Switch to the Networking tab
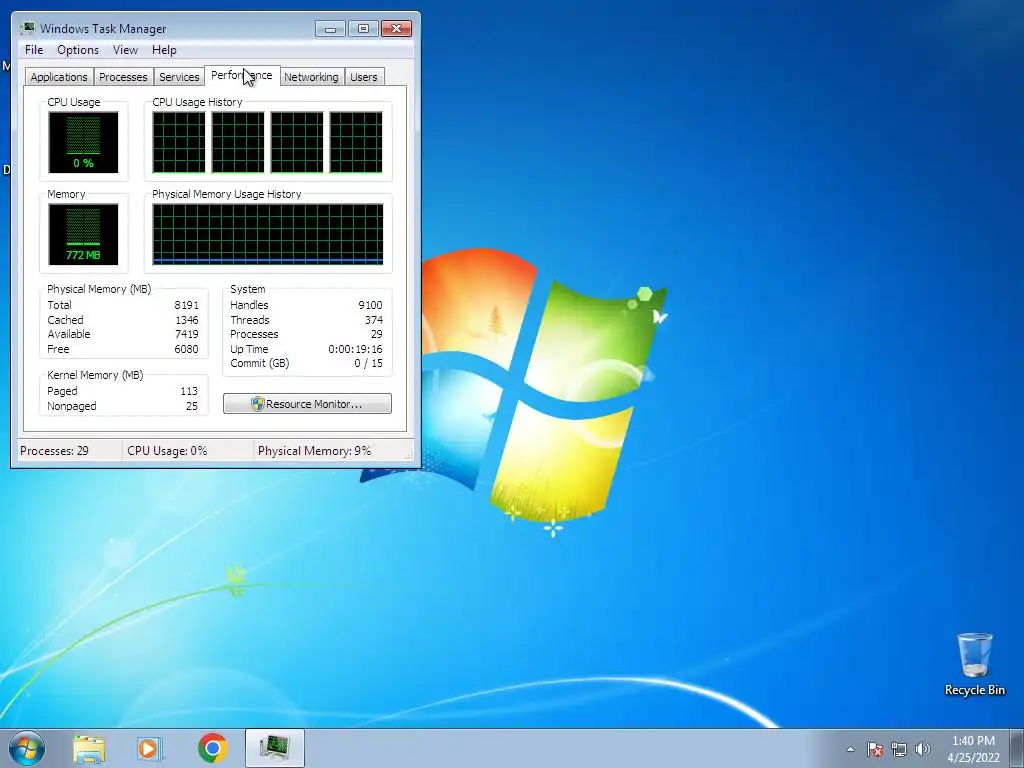Image resolution: width=1024 pixels, height=768 pixels. pos(311,76)
